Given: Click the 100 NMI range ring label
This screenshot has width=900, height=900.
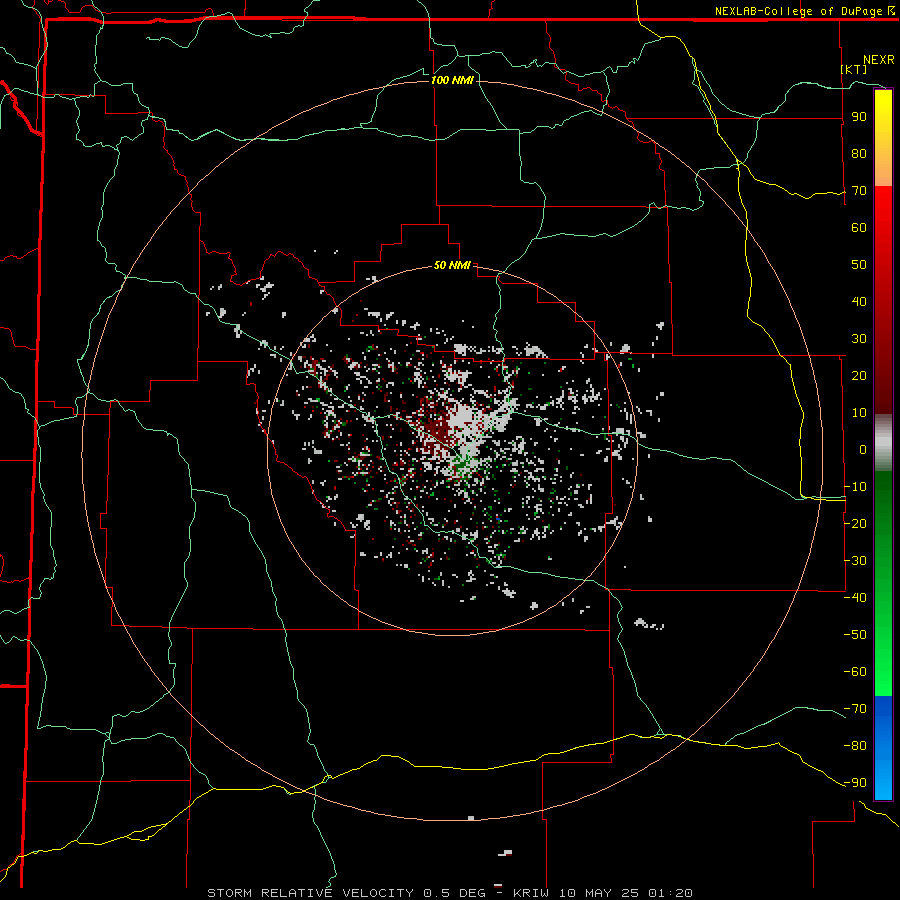Looking at the screenshot, I should pyautogui.click(x=452, y=80).
